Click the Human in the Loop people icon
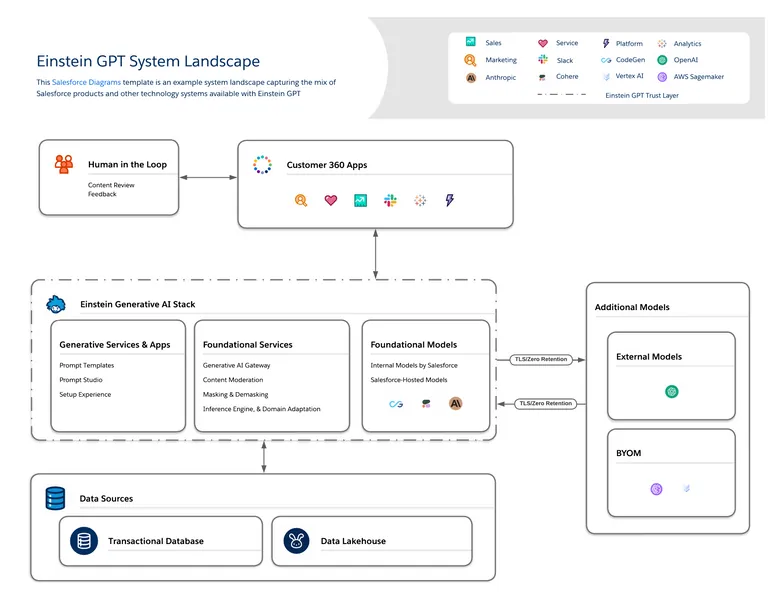Image resolution: width=782 pixels, height=598 pixels. (64, 164)
